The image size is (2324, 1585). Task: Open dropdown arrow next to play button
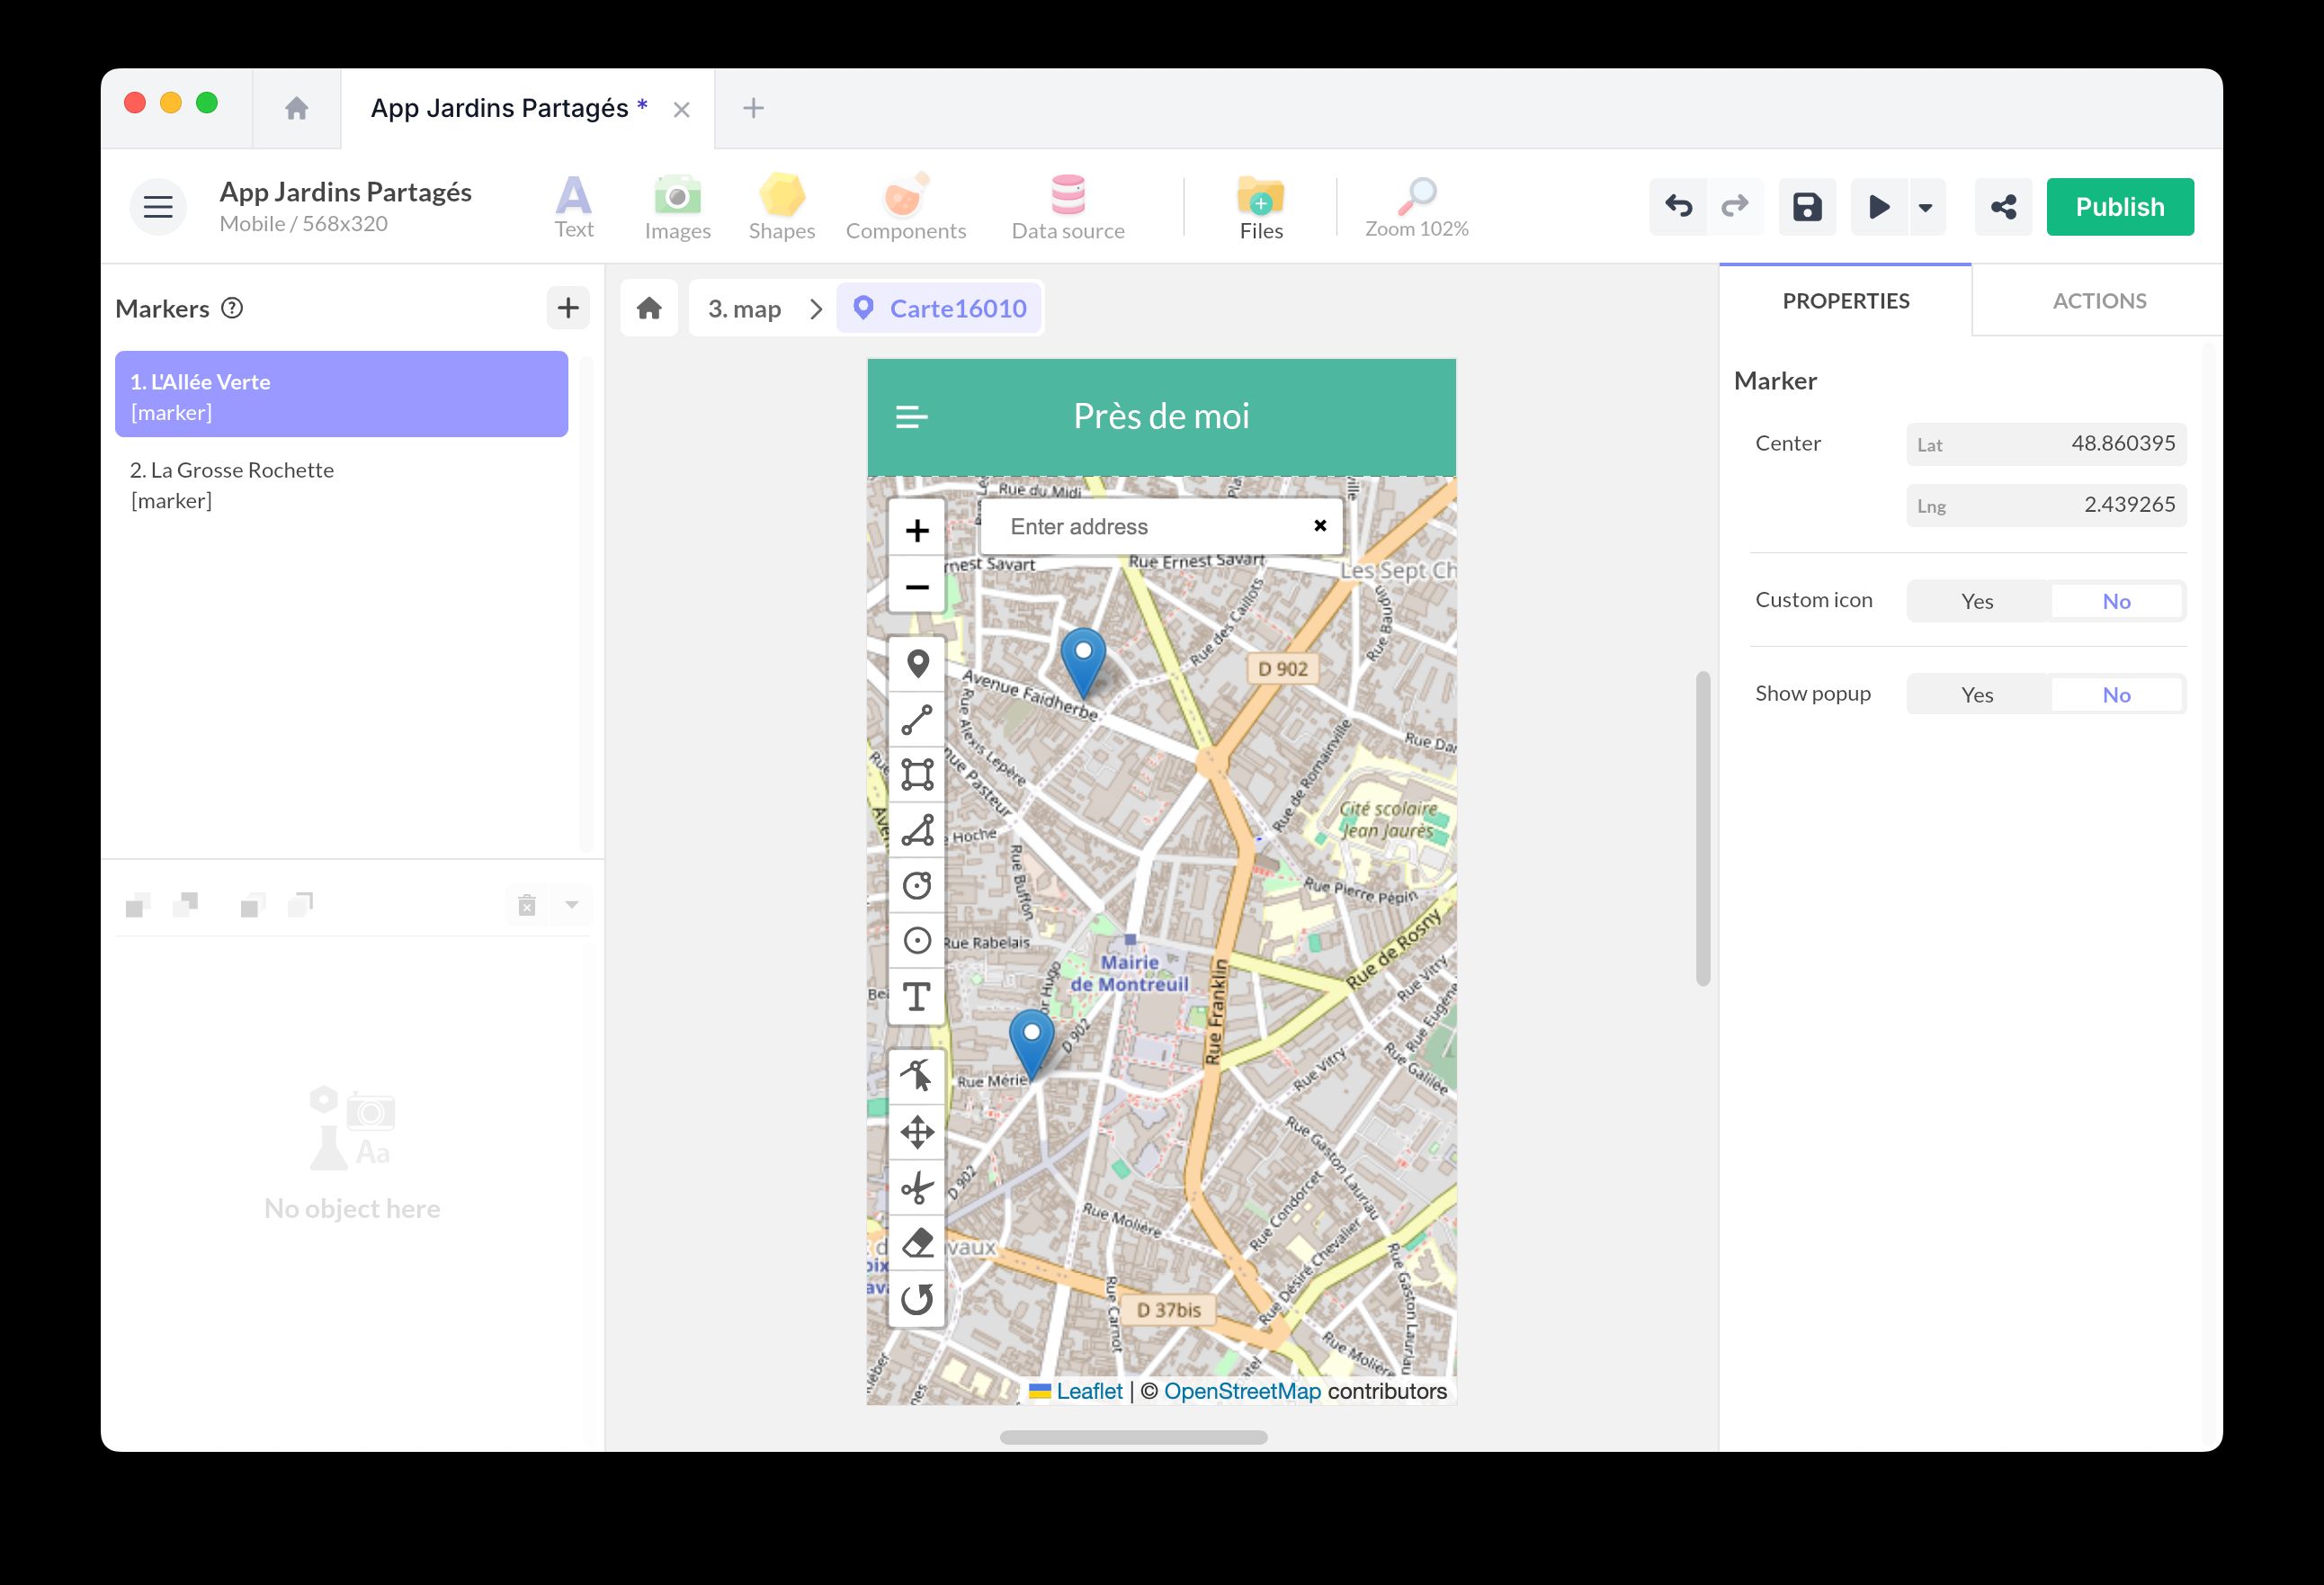[x=1925, y=207]
